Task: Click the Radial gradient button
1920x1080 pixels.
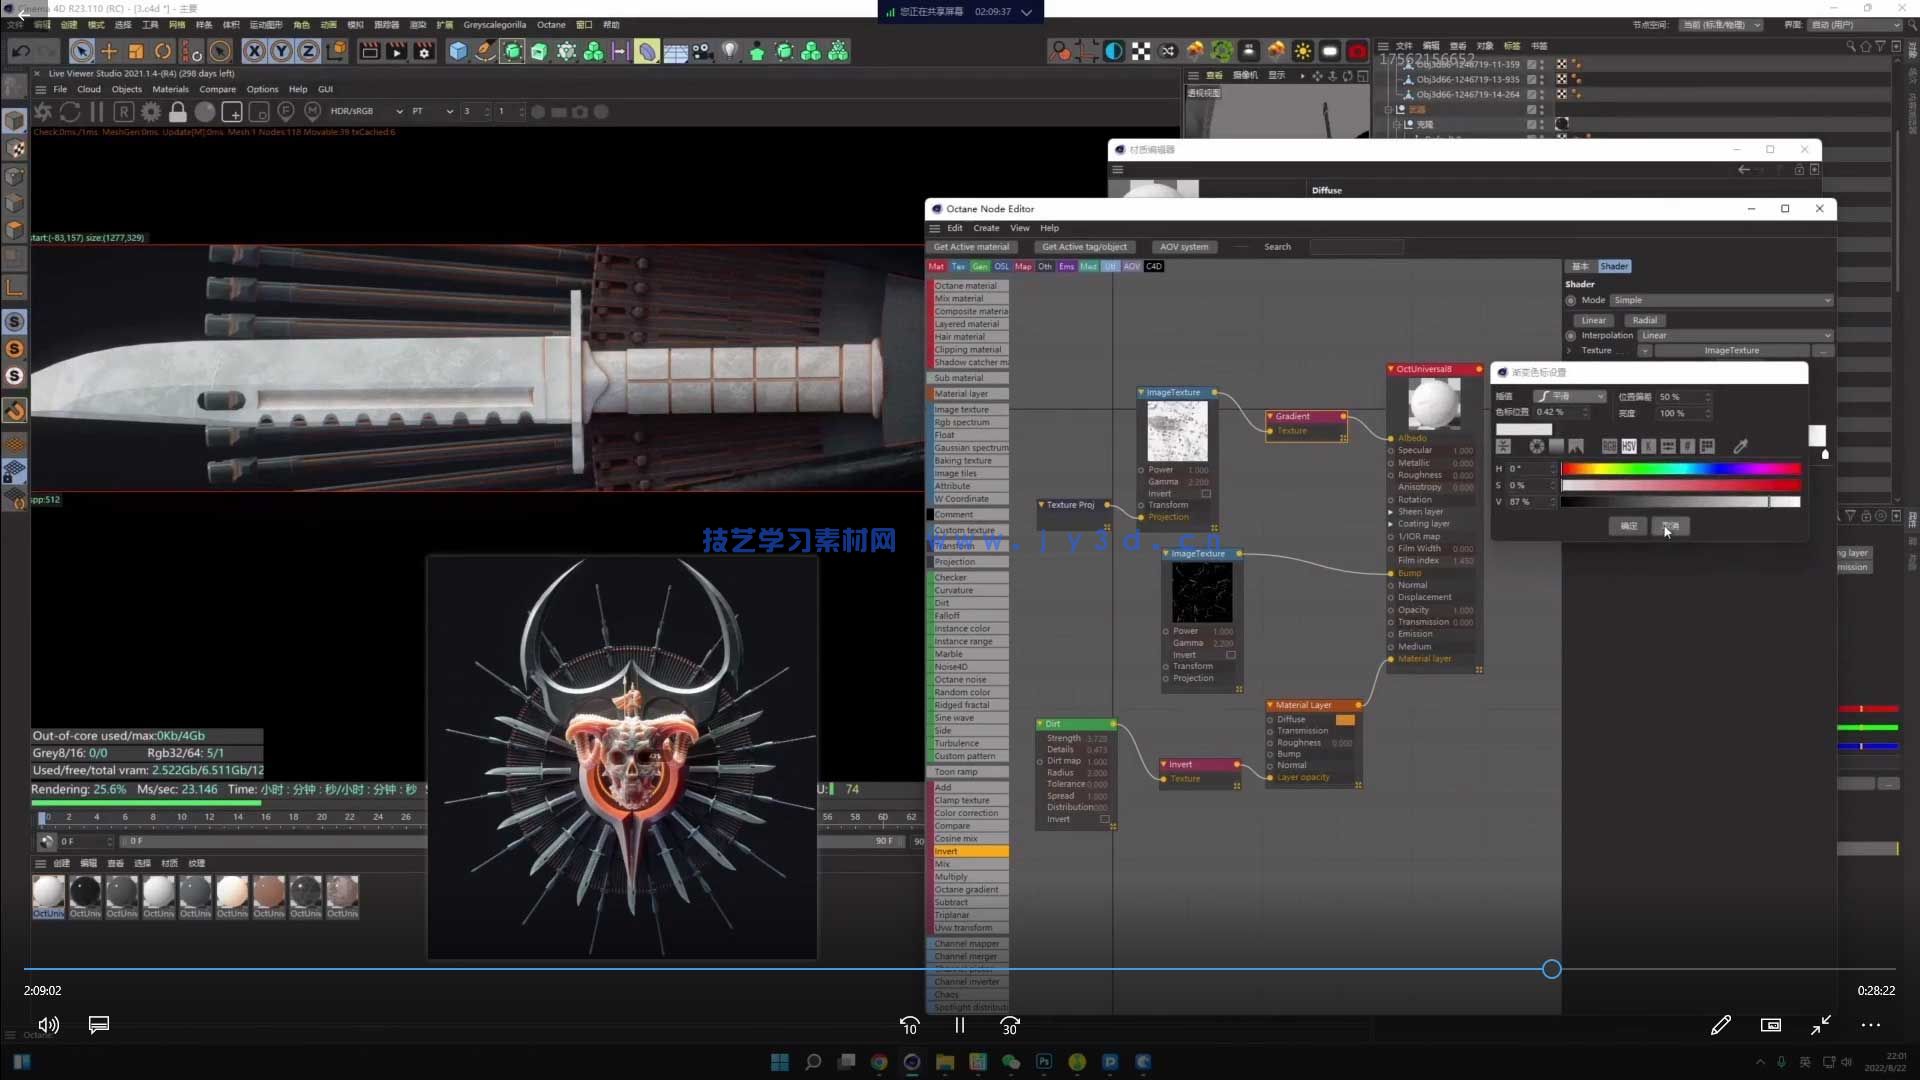Action: [x=1645, y=321]
